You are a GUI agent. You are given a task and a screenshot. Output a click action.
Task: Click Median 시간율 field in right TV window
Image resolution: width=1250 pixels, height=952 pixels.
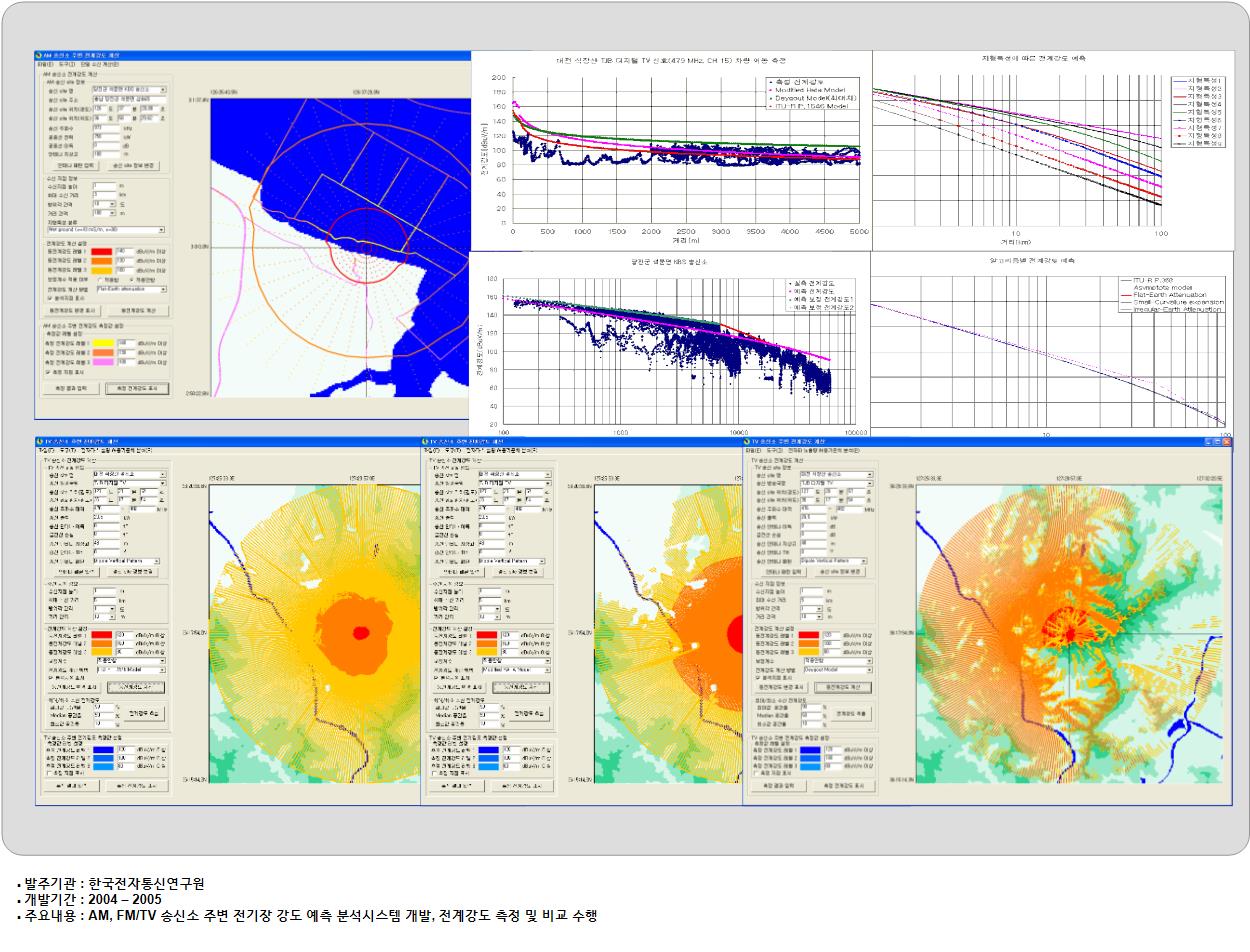click(811, 715)
